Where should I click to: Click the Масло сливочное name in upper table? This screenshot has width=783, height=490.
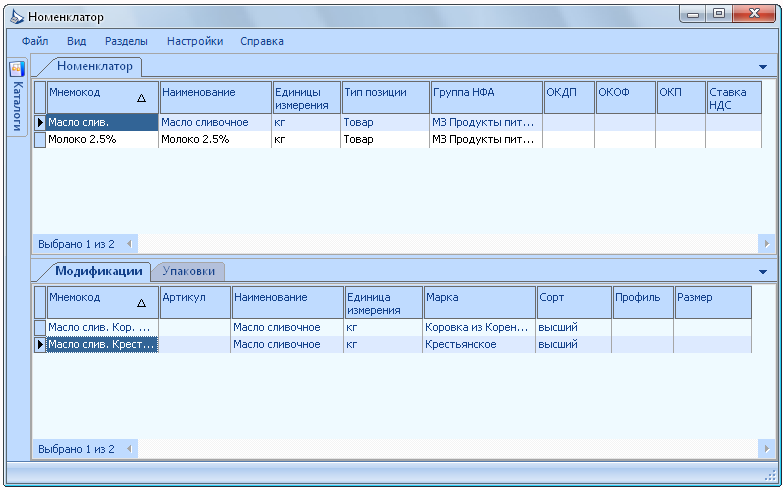click(x=215, y=122)
